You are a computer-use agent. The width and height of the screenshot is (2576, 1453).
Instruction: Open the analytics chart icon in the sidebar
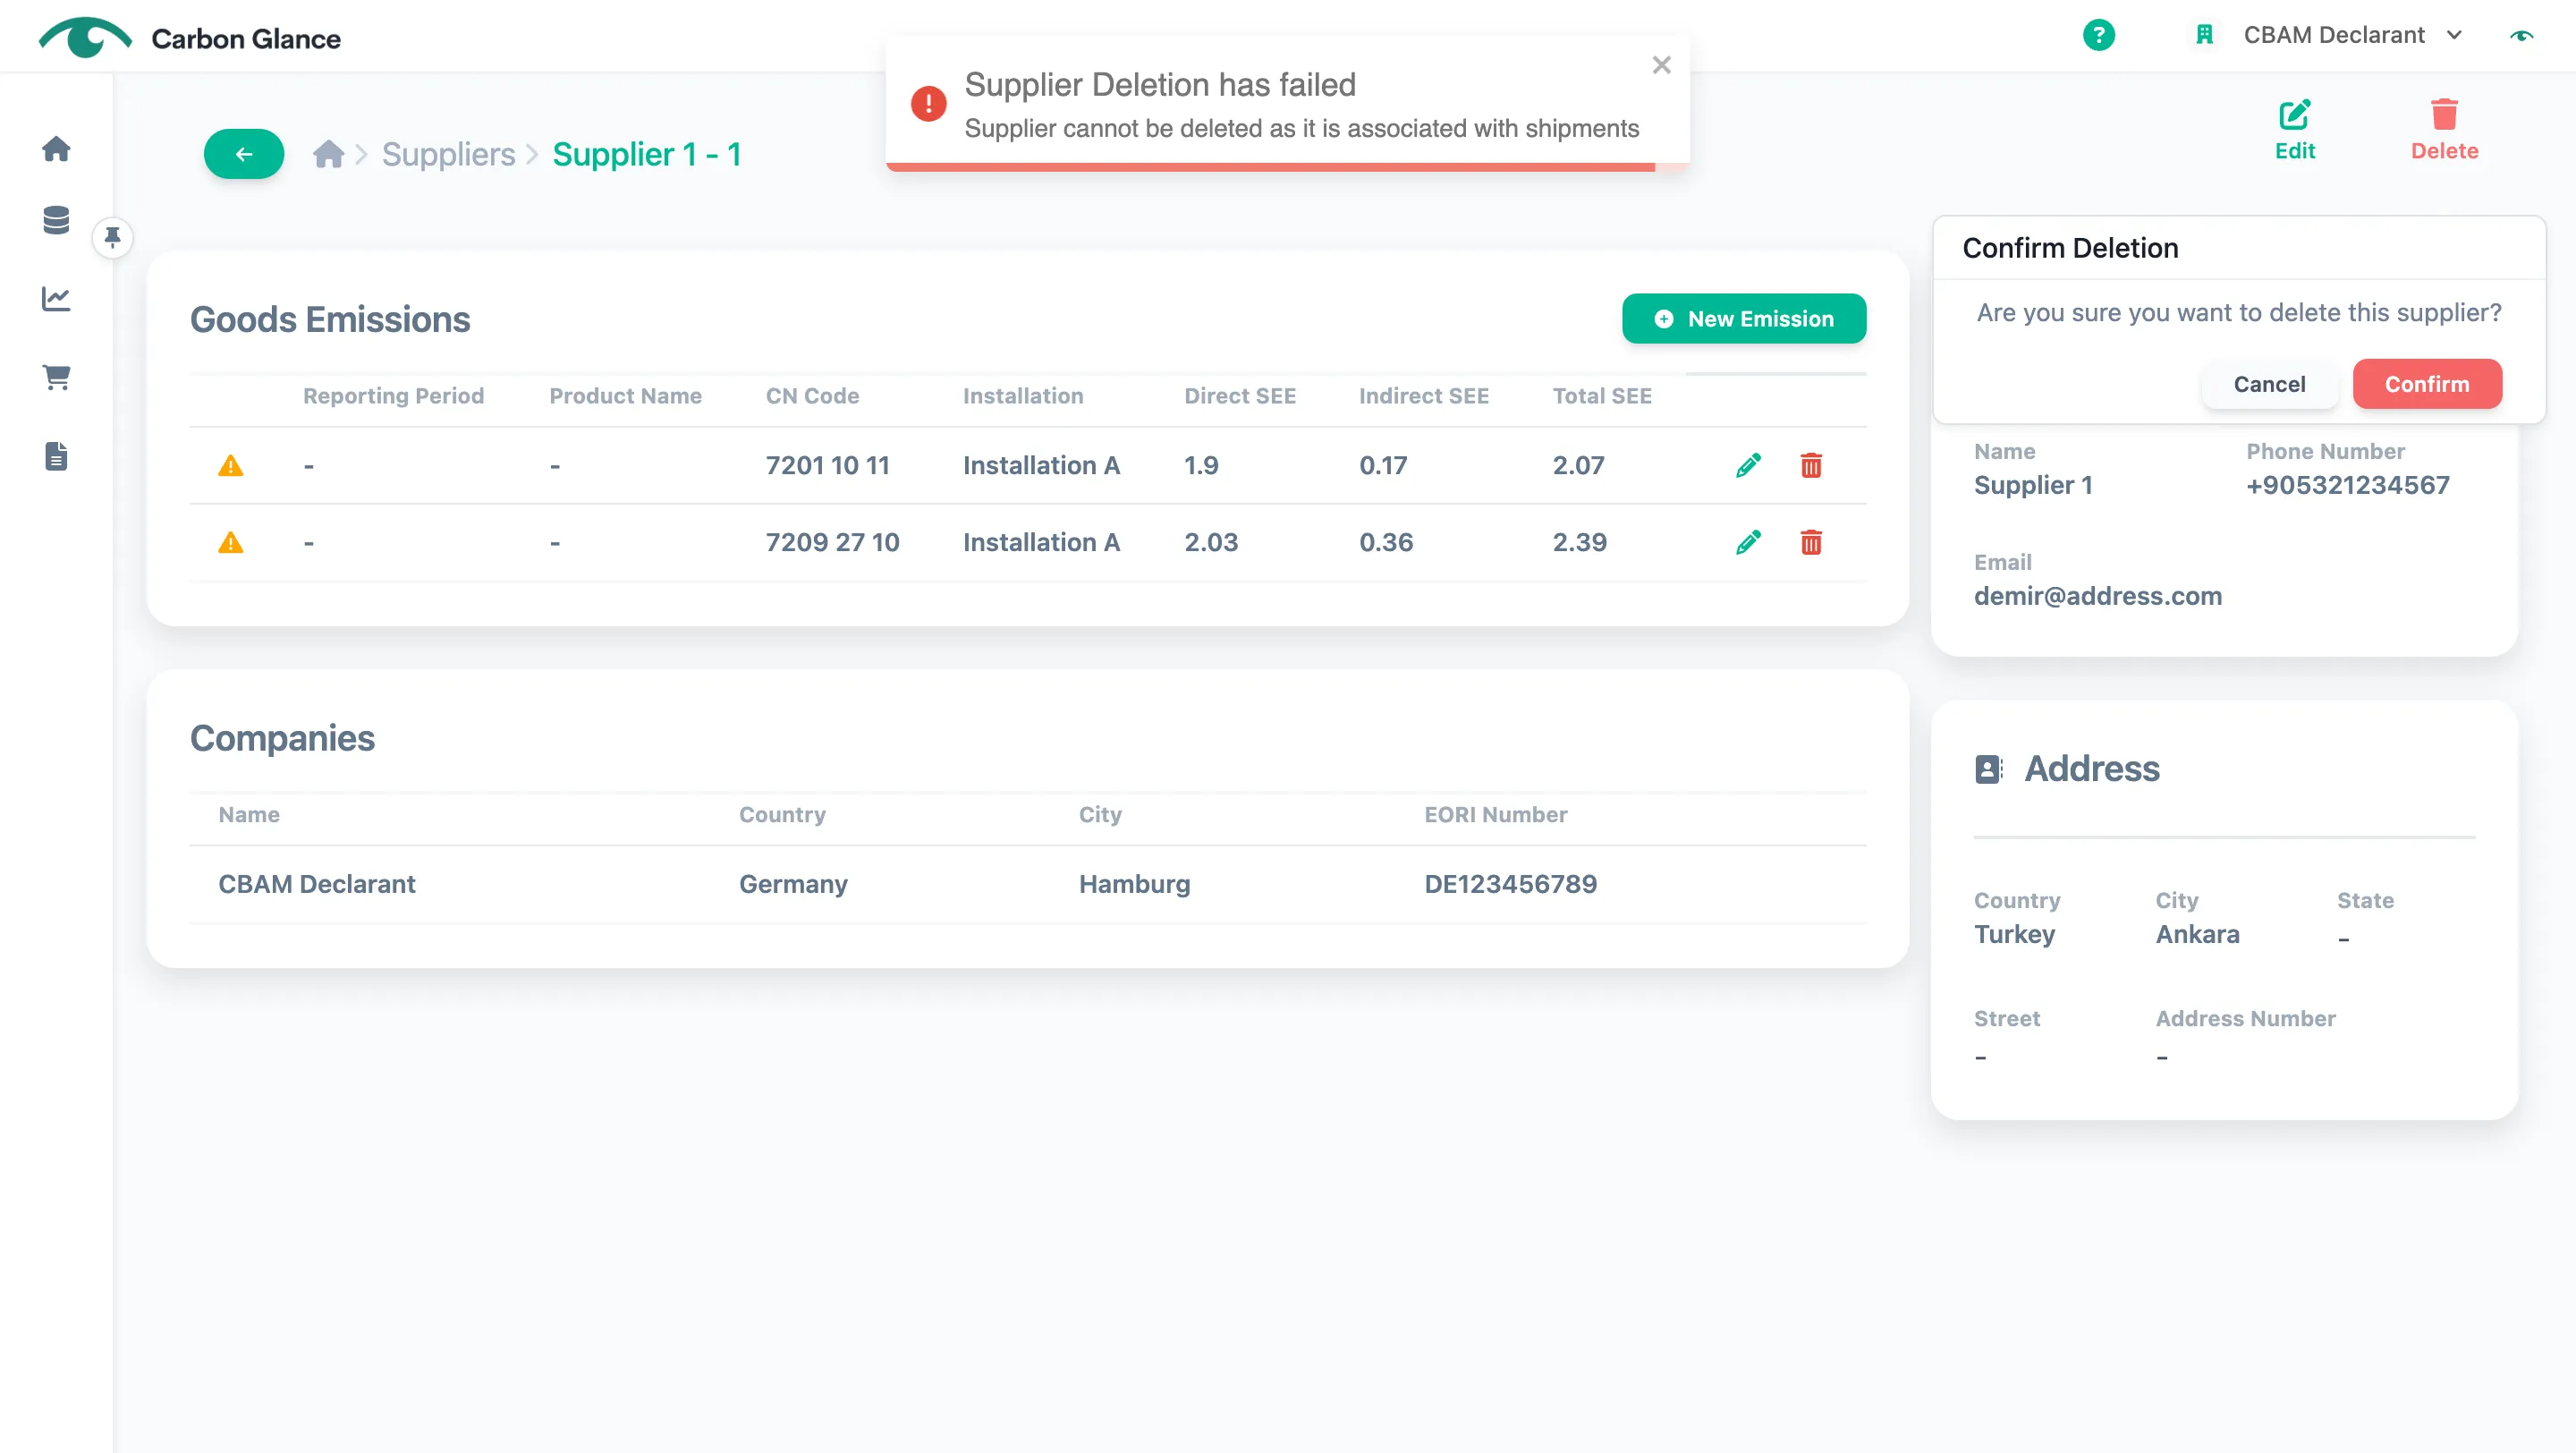(56, 298)
